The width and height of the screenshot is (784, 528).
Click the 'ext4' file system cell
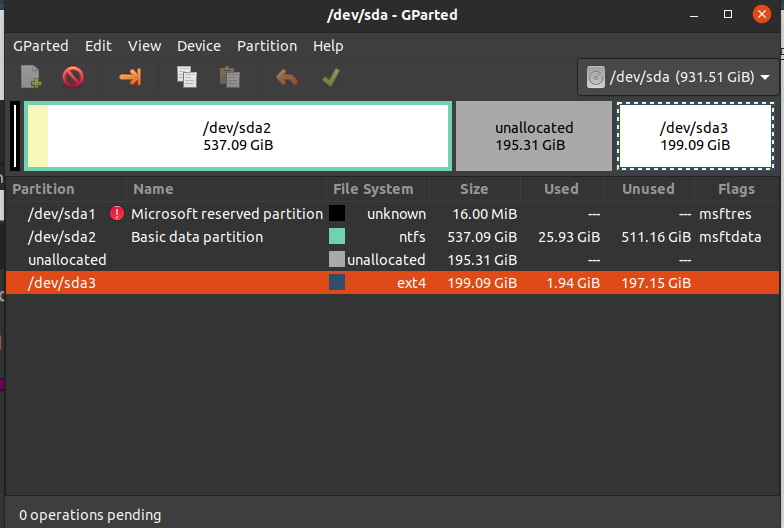pos(412,283)
